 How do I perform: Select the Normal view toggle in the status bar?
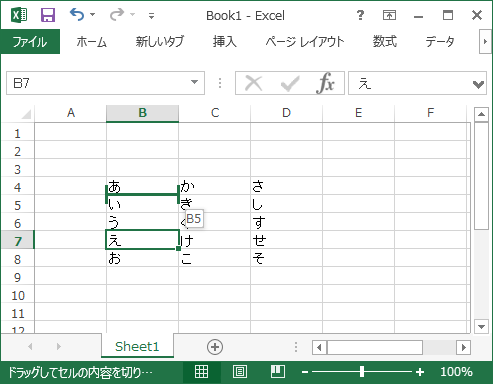[x=201, y=372]
